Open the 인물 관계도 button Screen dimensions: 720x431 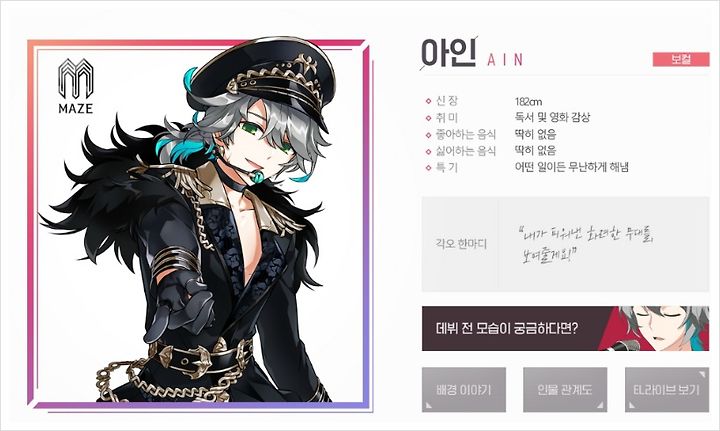click(x=565, y=390)
